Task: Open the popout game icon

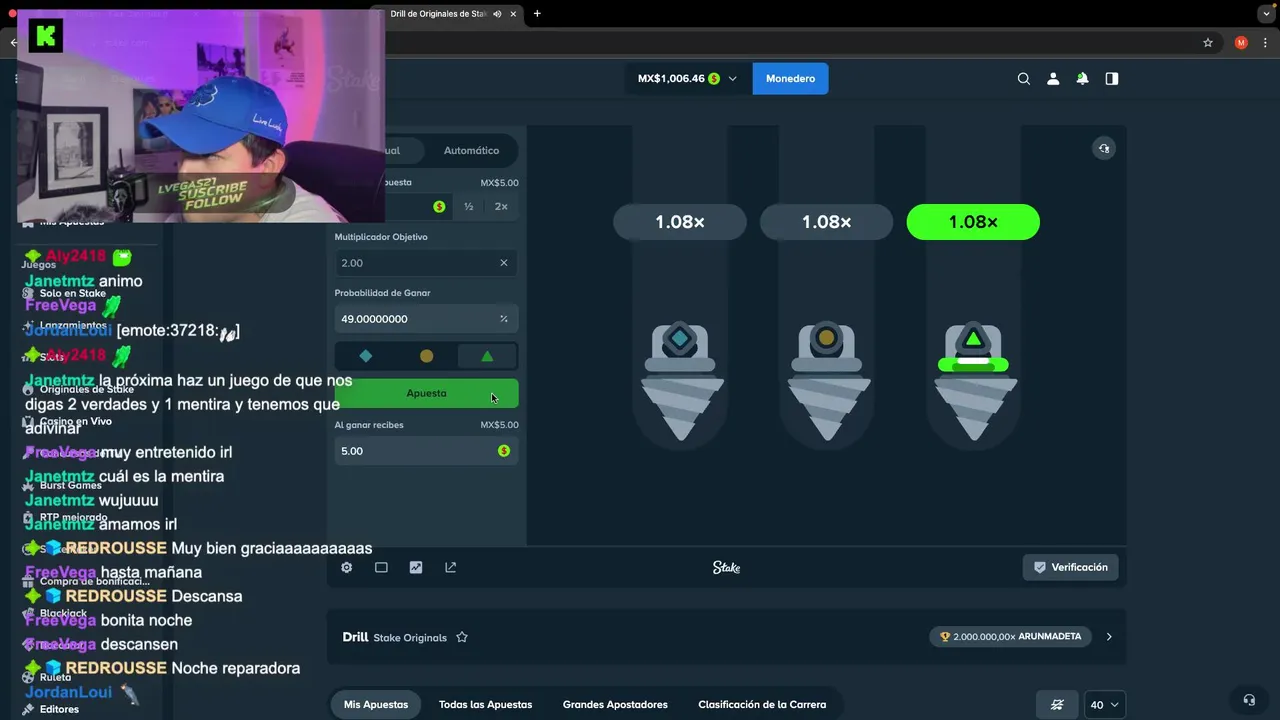Action: click(x=450, y=567)
